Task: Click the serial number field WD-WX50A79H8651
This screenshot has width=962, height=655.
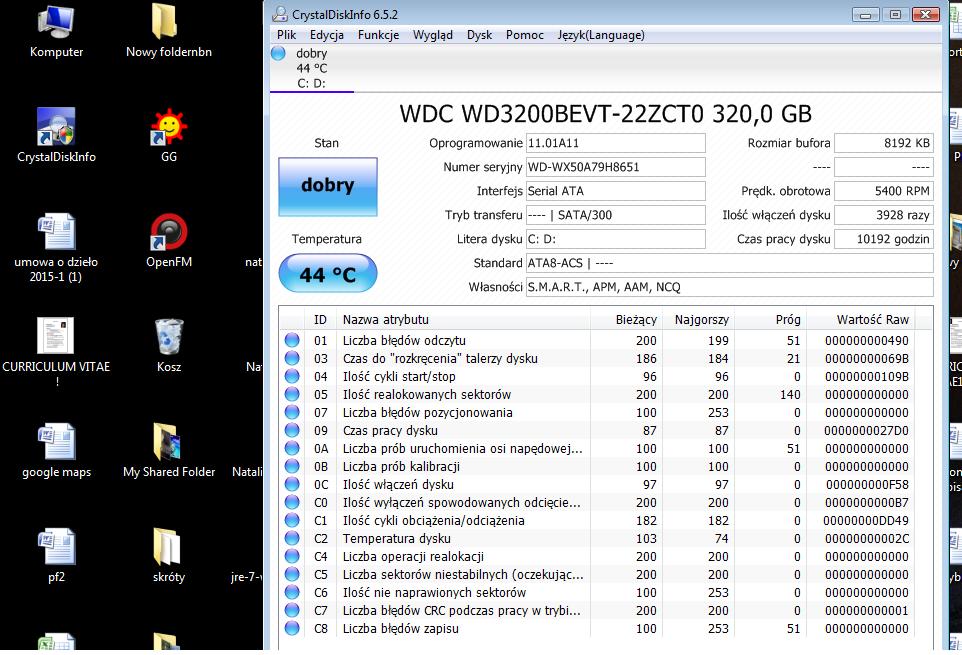Action: click(615, 167)
